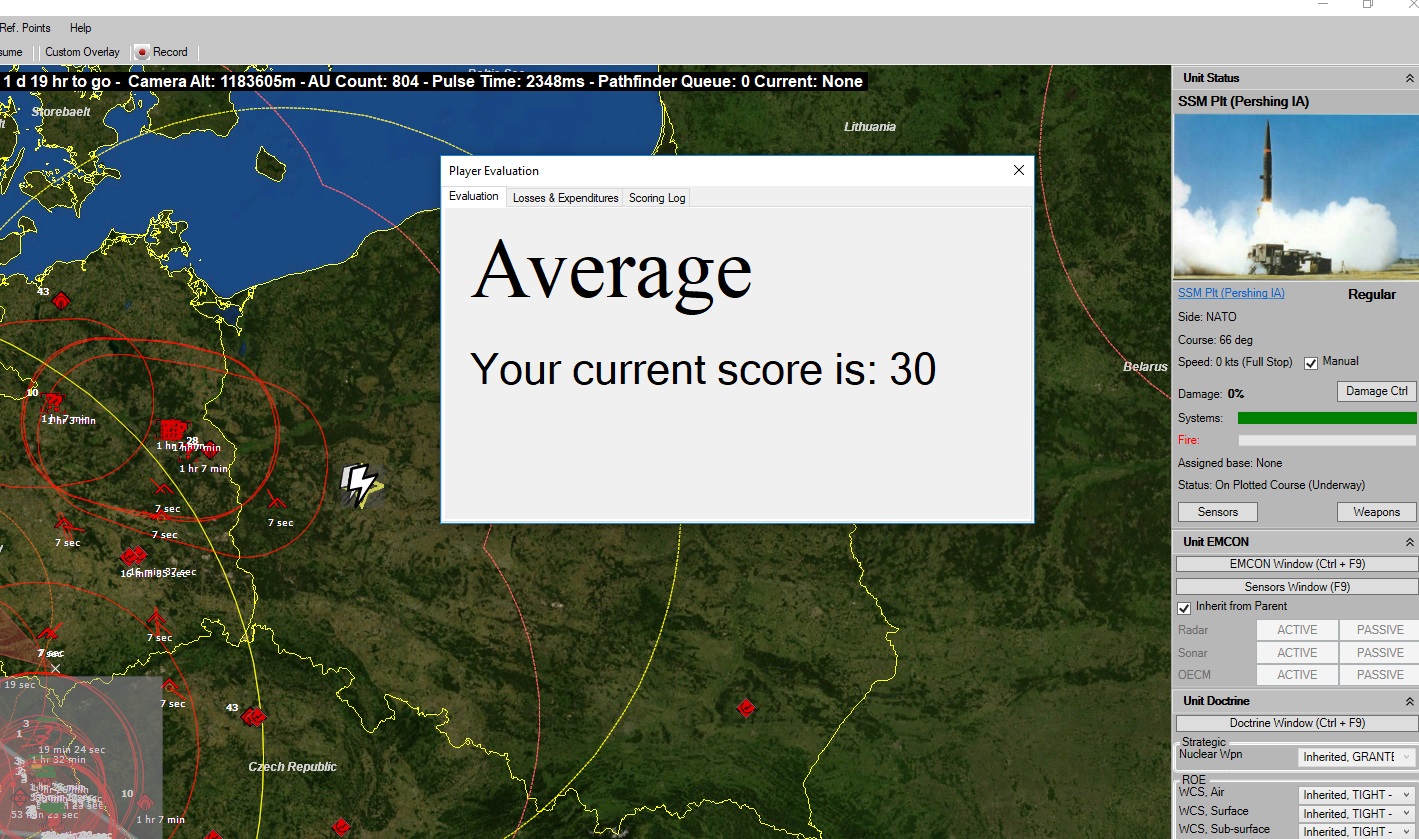Open the Damage Ctrl window
Screen dimensions: 1419x839
click(x=1376, y=391)
